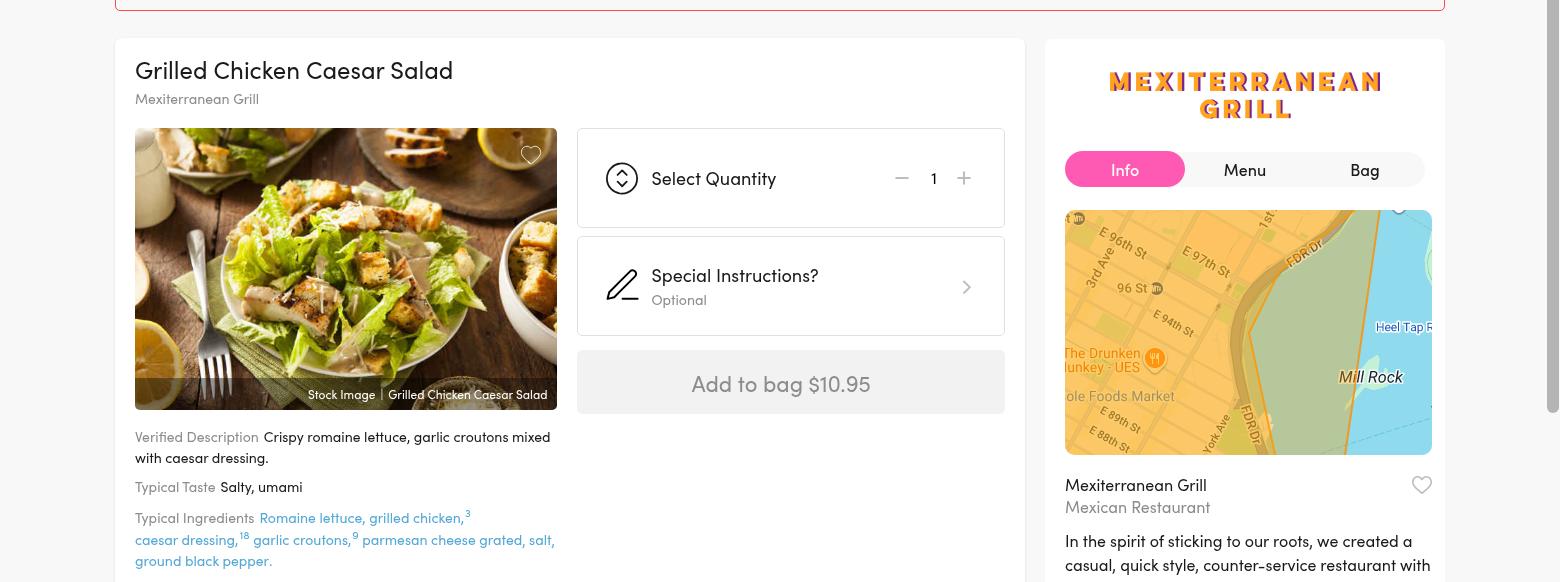Open the Bag tab
This screenshot has height=582, width=1560.
coord(1364,170)
